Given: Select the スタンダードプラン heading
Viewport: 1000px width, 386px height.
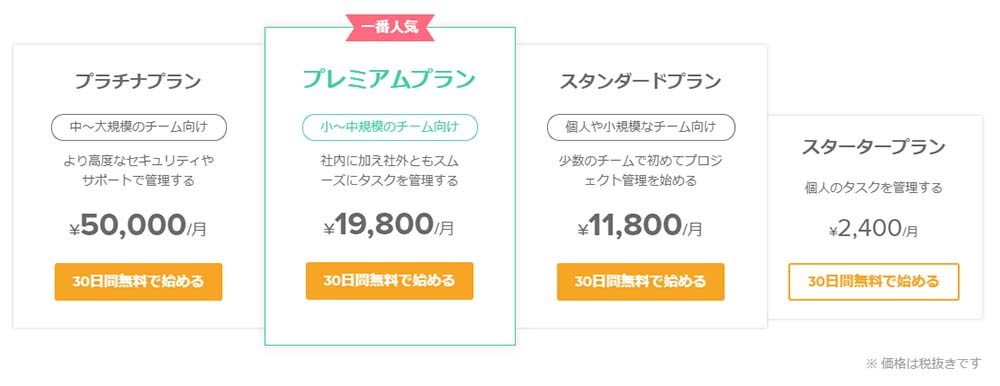Looking at the screenshot, I should 640,82.
